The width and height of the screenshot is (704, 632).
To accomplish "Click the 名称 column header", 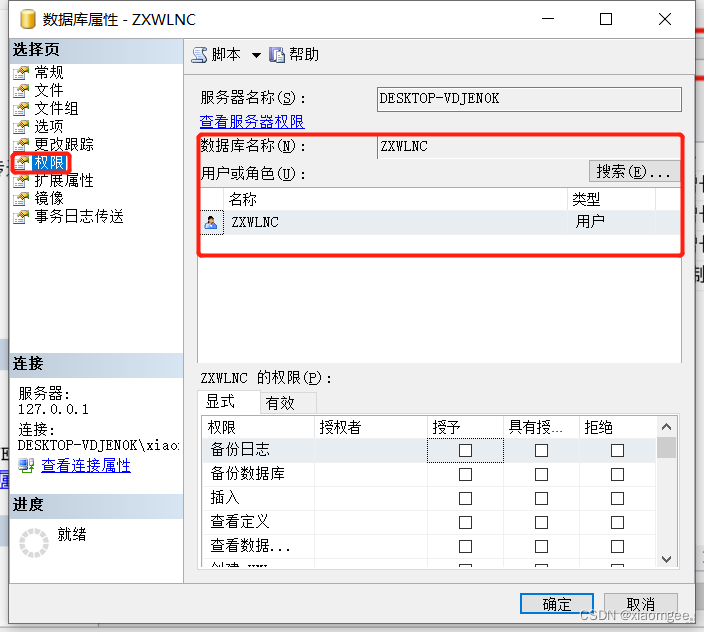I will tap(395, 199).
